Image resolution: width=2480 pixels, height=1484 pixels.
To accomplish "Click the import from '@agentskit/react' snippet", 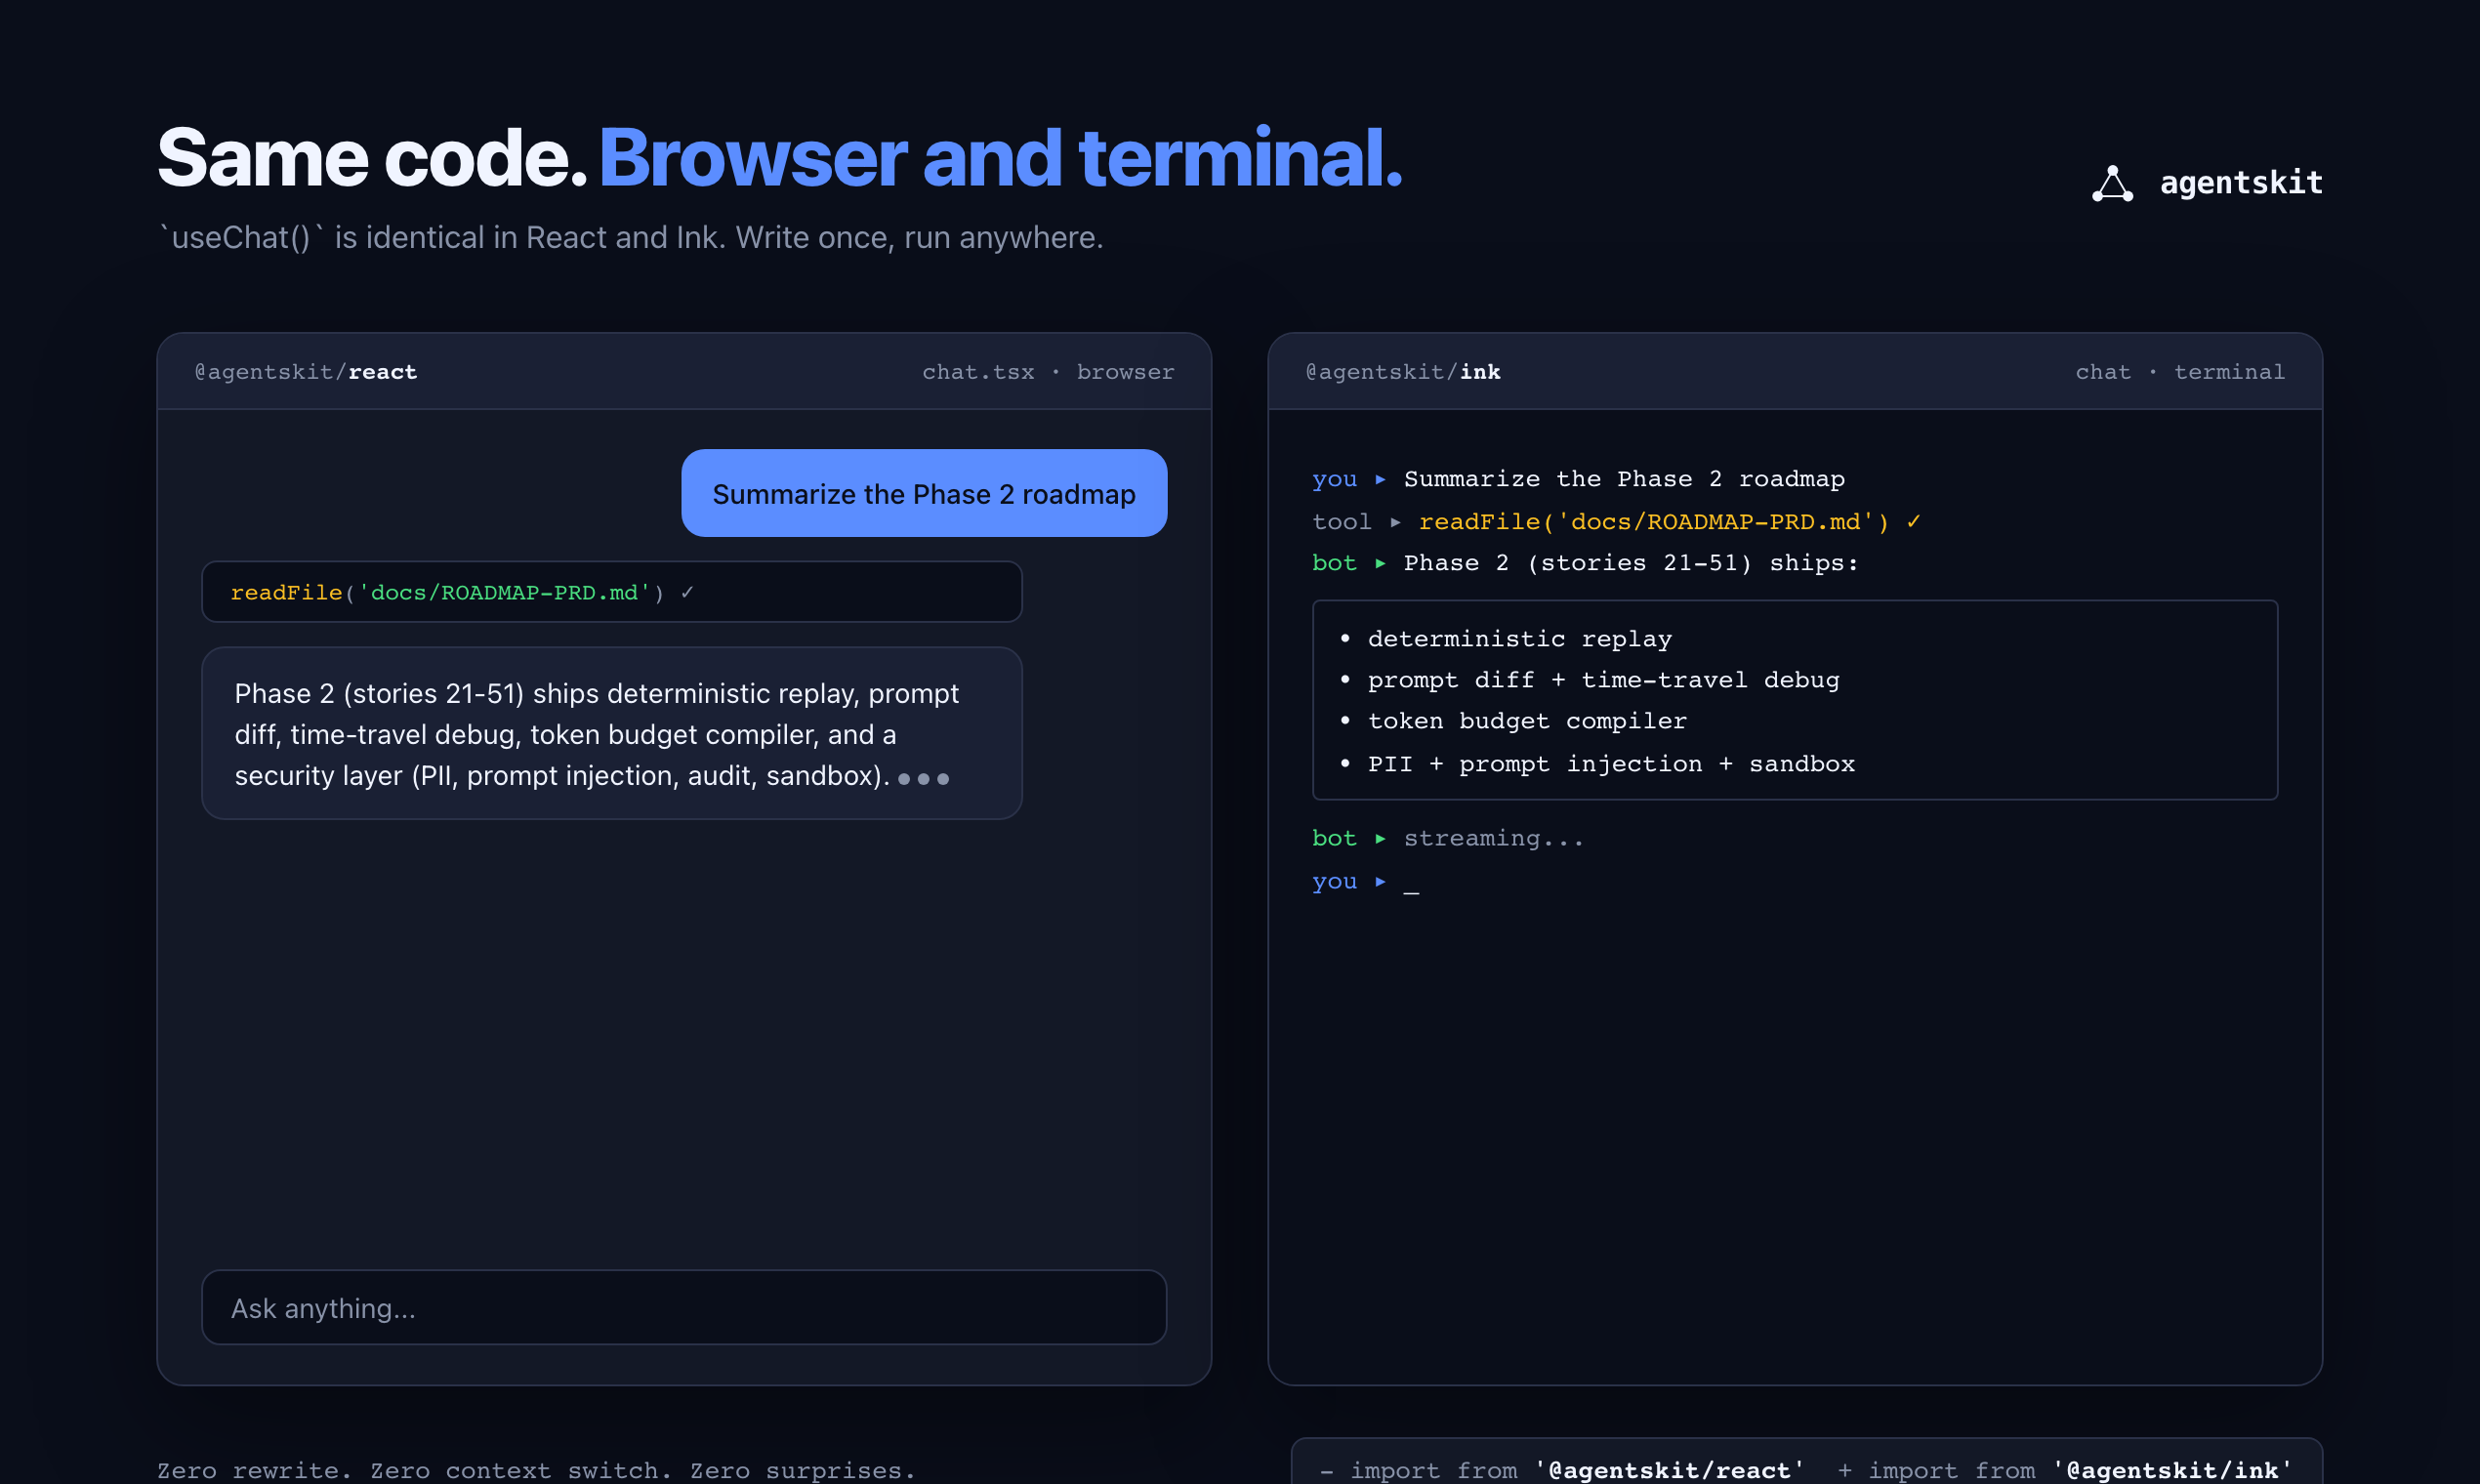I will click(x=1561, y=1469).
